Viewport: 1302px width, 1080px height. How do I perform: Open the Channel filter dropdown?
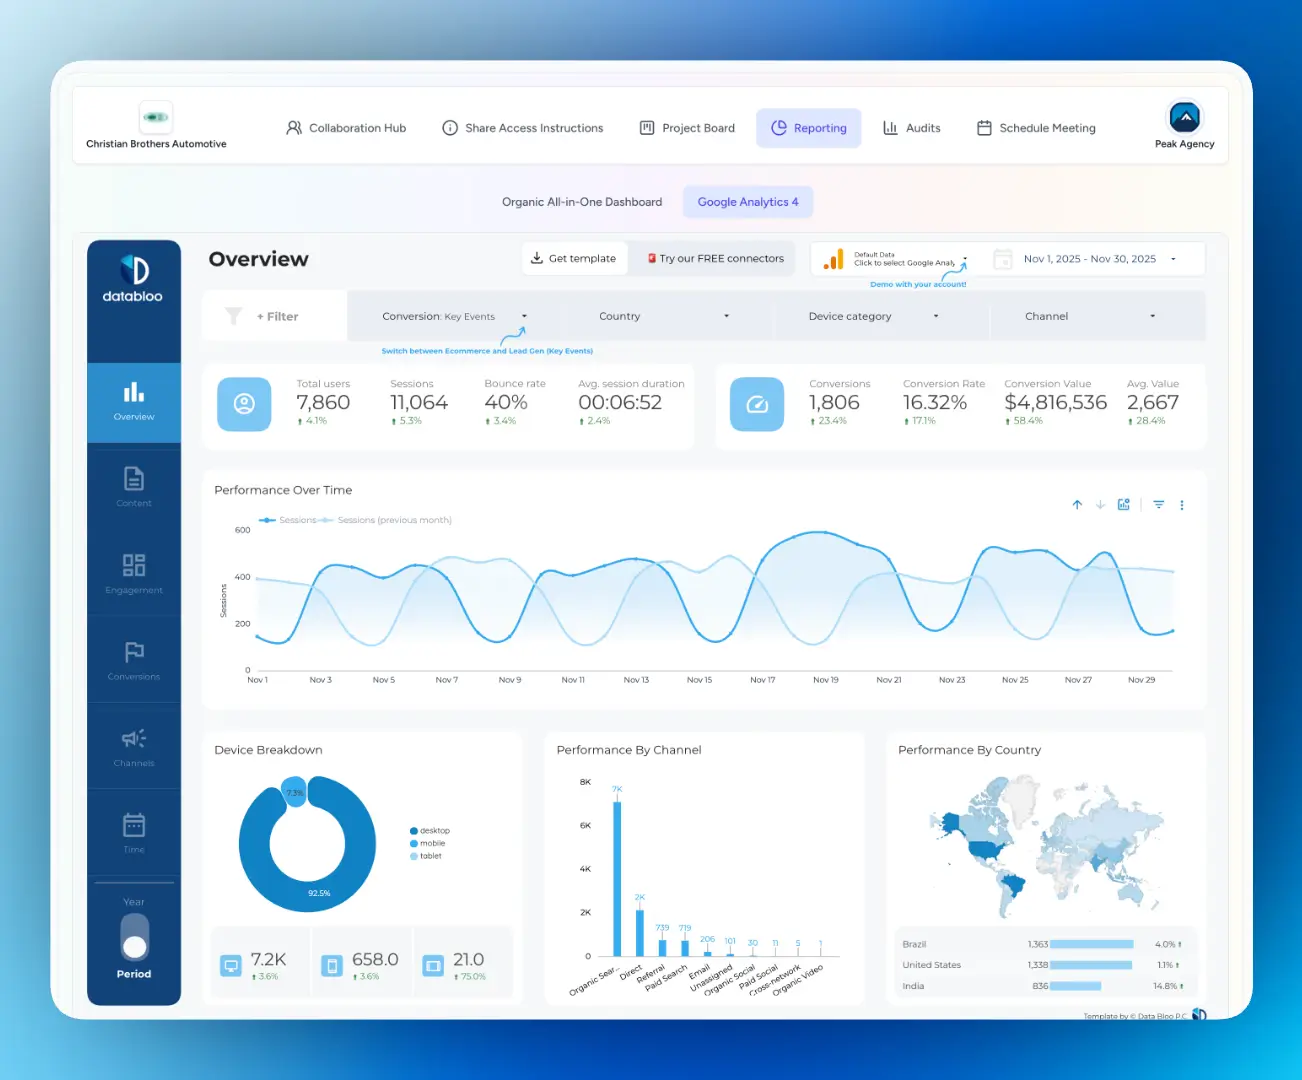click(x=1090, y=316)
